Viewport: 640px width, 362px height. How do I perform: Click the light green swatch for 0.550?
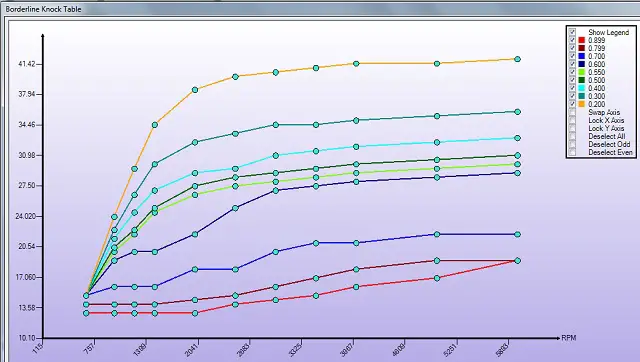click(582, 72)
